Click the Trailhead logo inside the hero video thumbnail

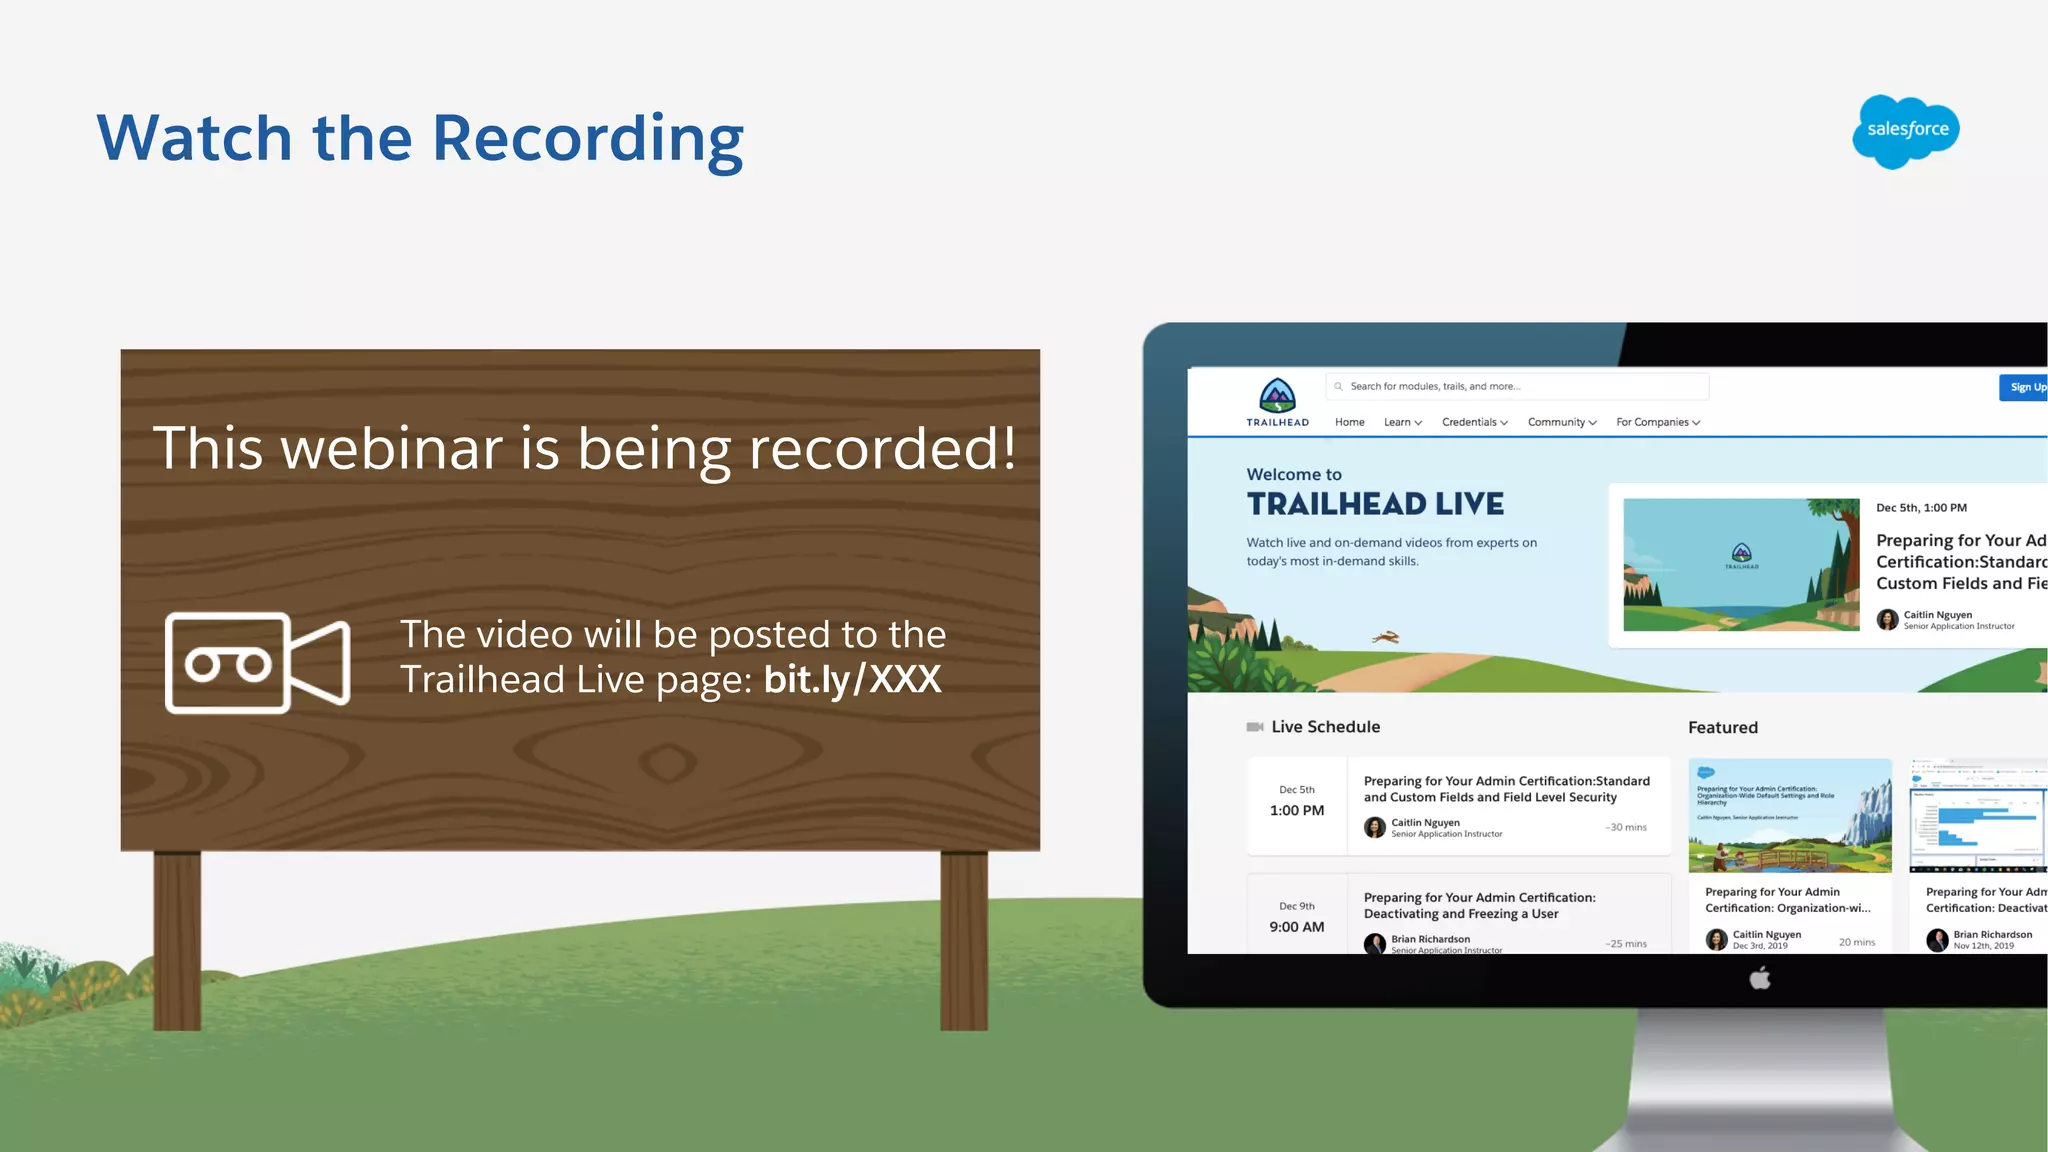(1741, 556)
